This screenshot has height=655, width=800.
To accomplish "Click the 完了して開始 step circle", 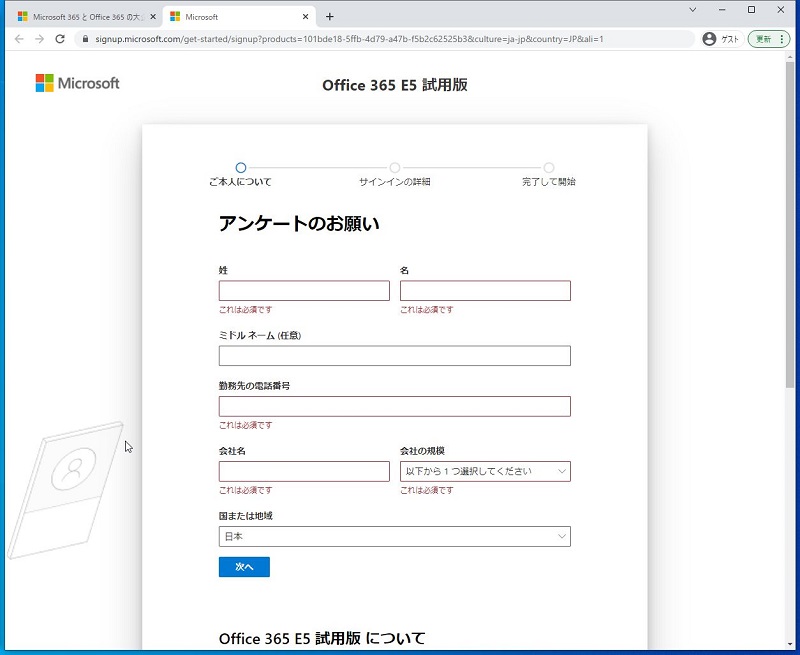I will click(x=548, y=168).
